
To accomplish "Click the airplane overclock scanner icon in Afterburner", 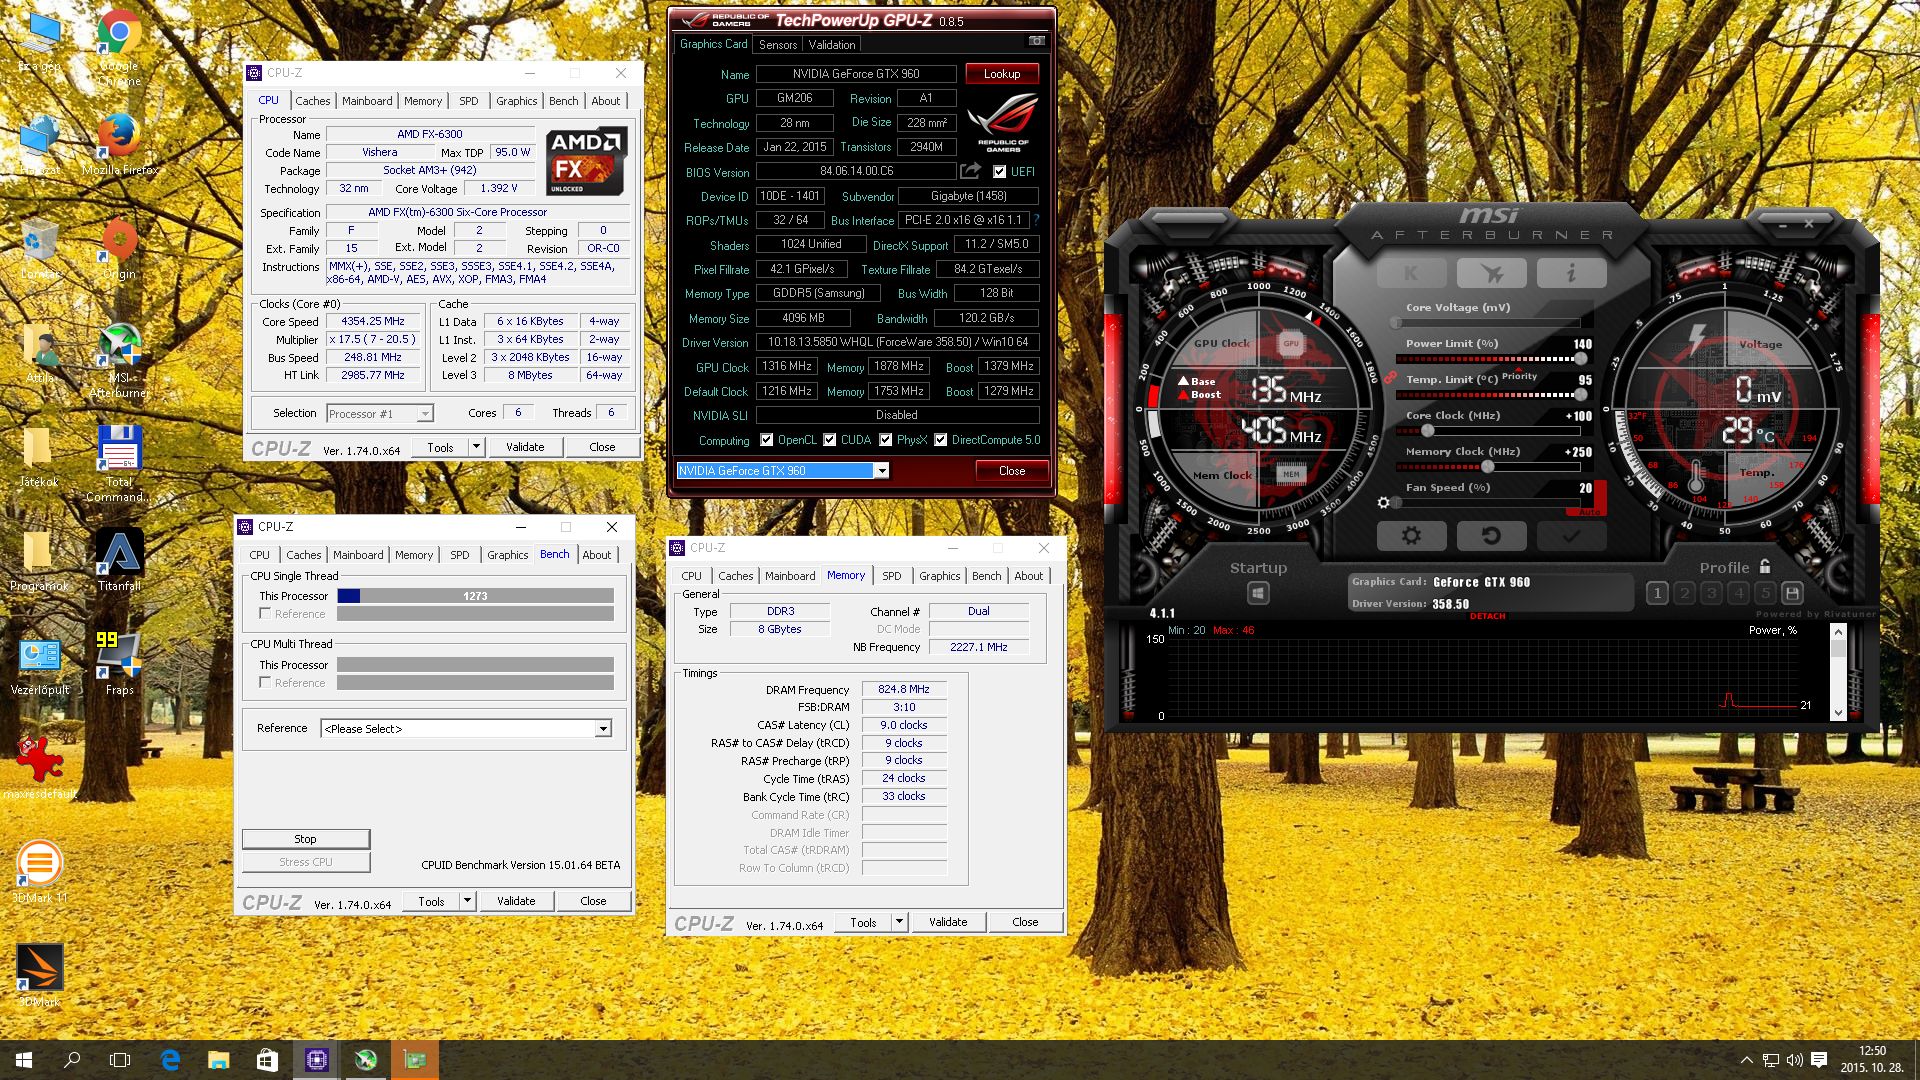I will 1491,273.
